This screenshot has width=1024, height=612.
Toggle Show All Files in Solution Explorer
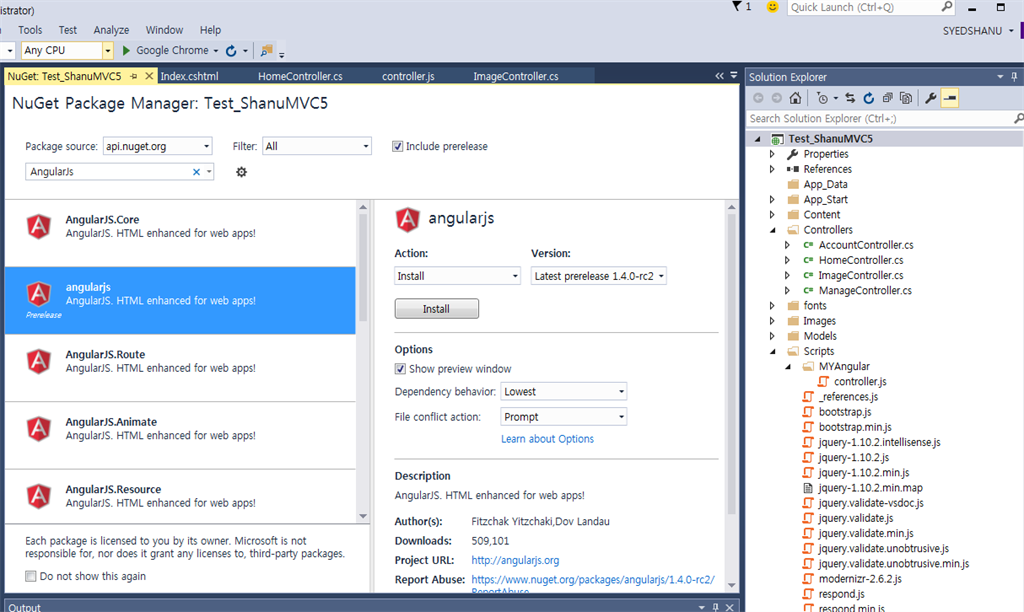[x=906, y=97]
